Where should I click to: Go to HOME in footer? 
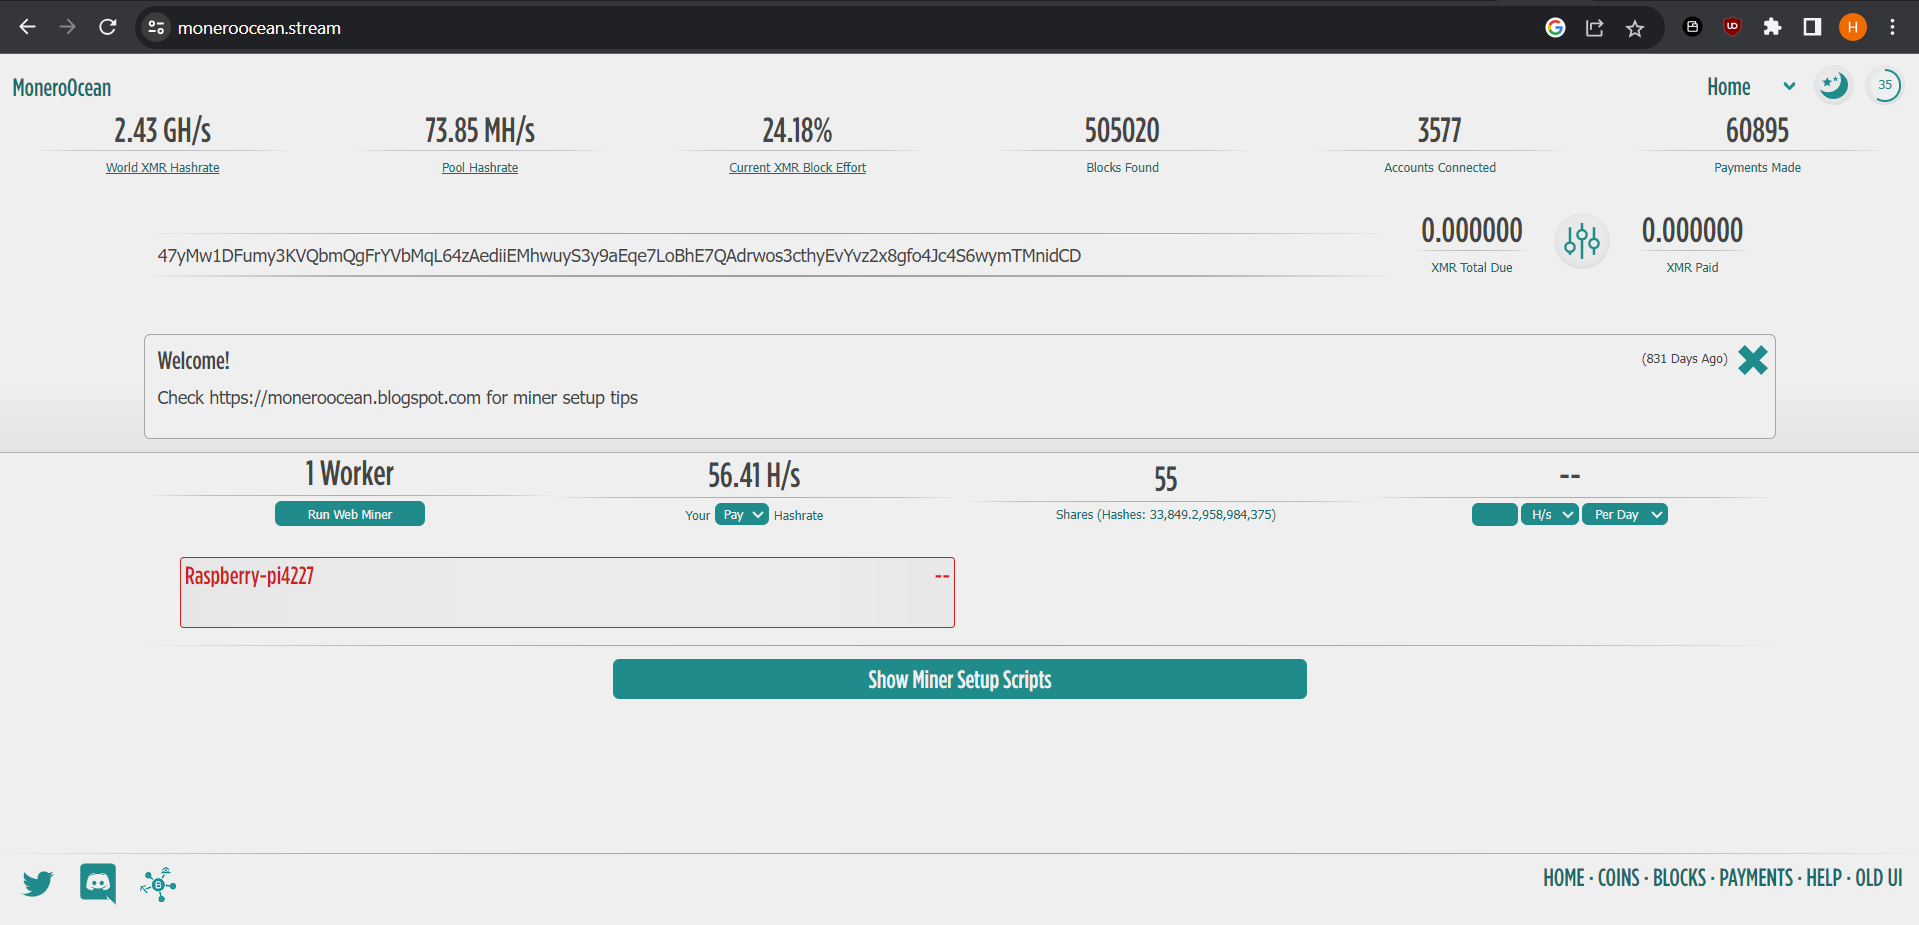[1563, 878]
